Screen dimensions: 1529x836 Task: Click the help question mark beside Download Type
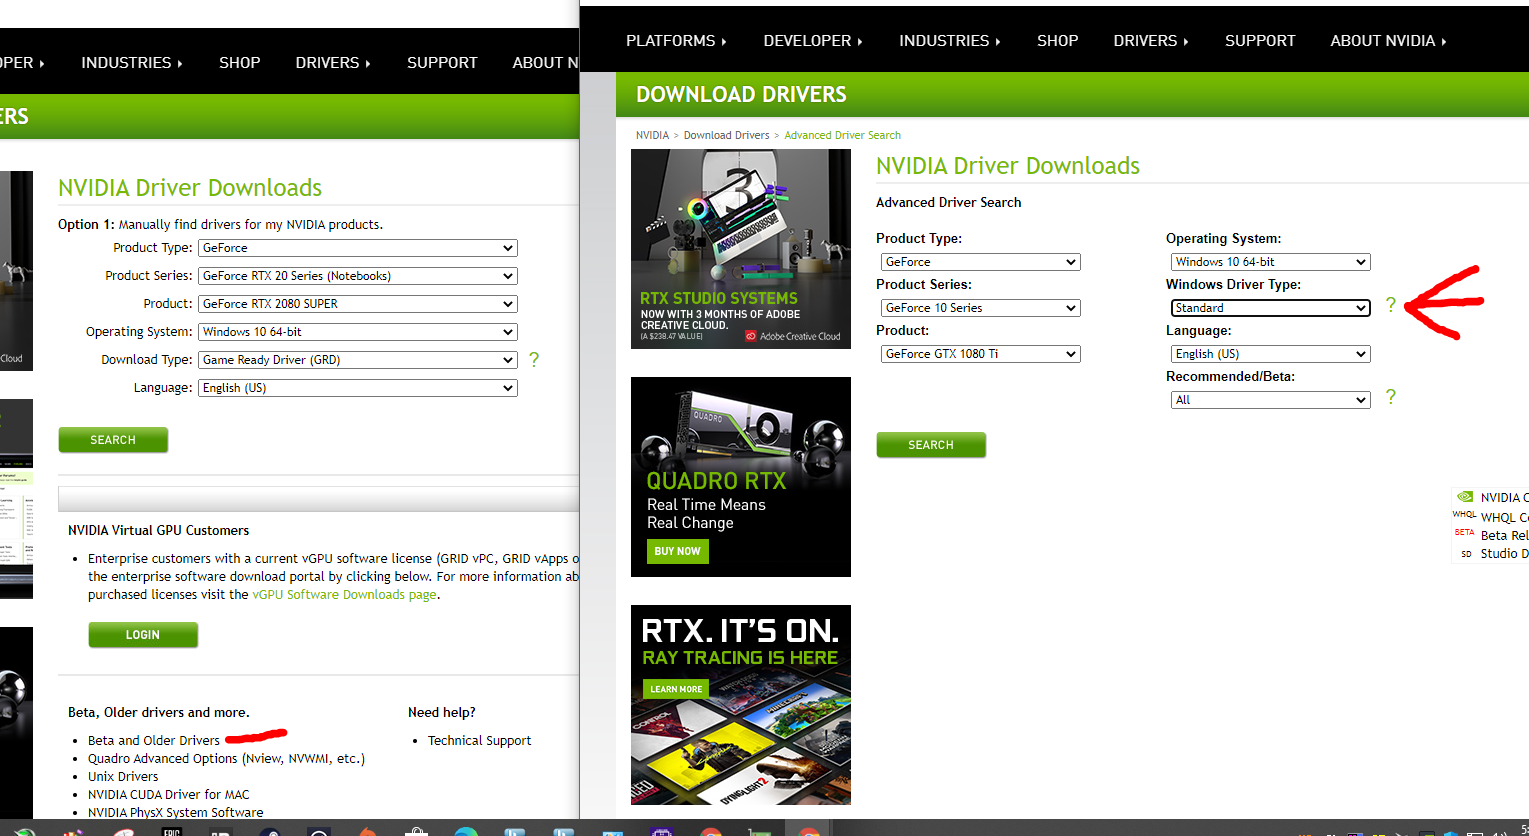pyautogui.click(x=534, y=359)
